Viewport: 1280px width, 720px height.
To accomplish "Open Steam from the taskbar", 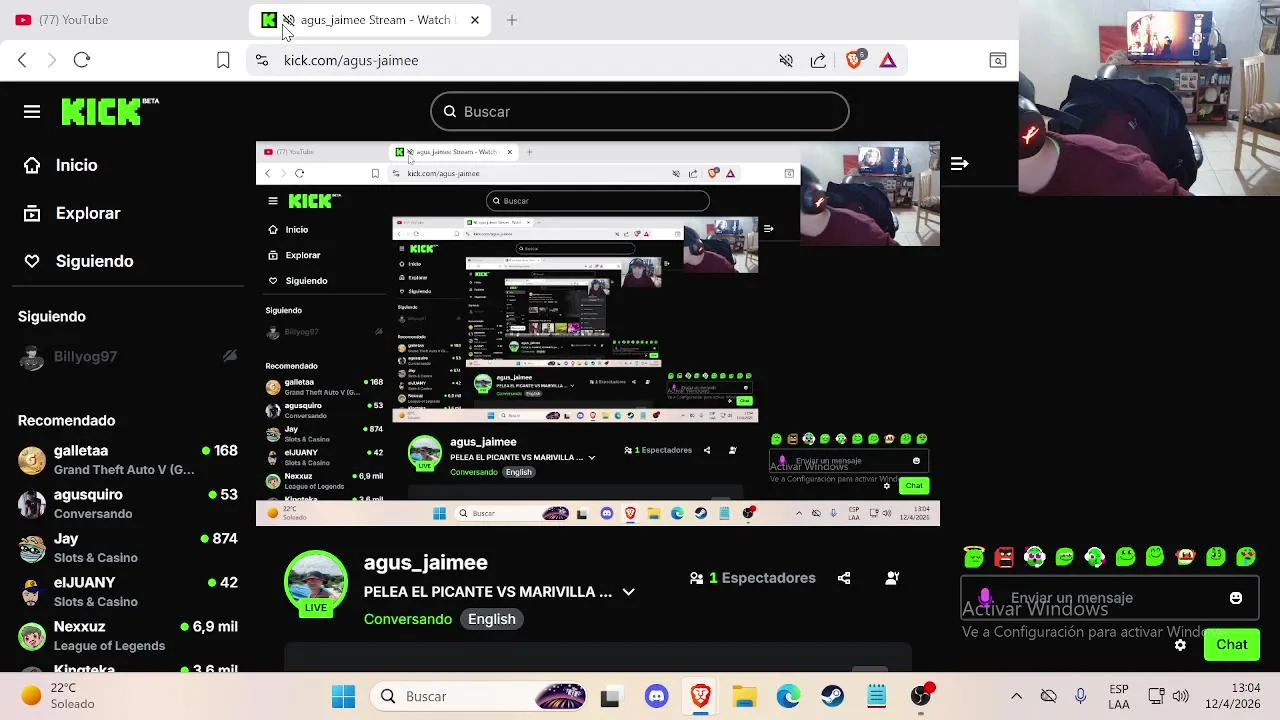I will click(x=832, y=696).
